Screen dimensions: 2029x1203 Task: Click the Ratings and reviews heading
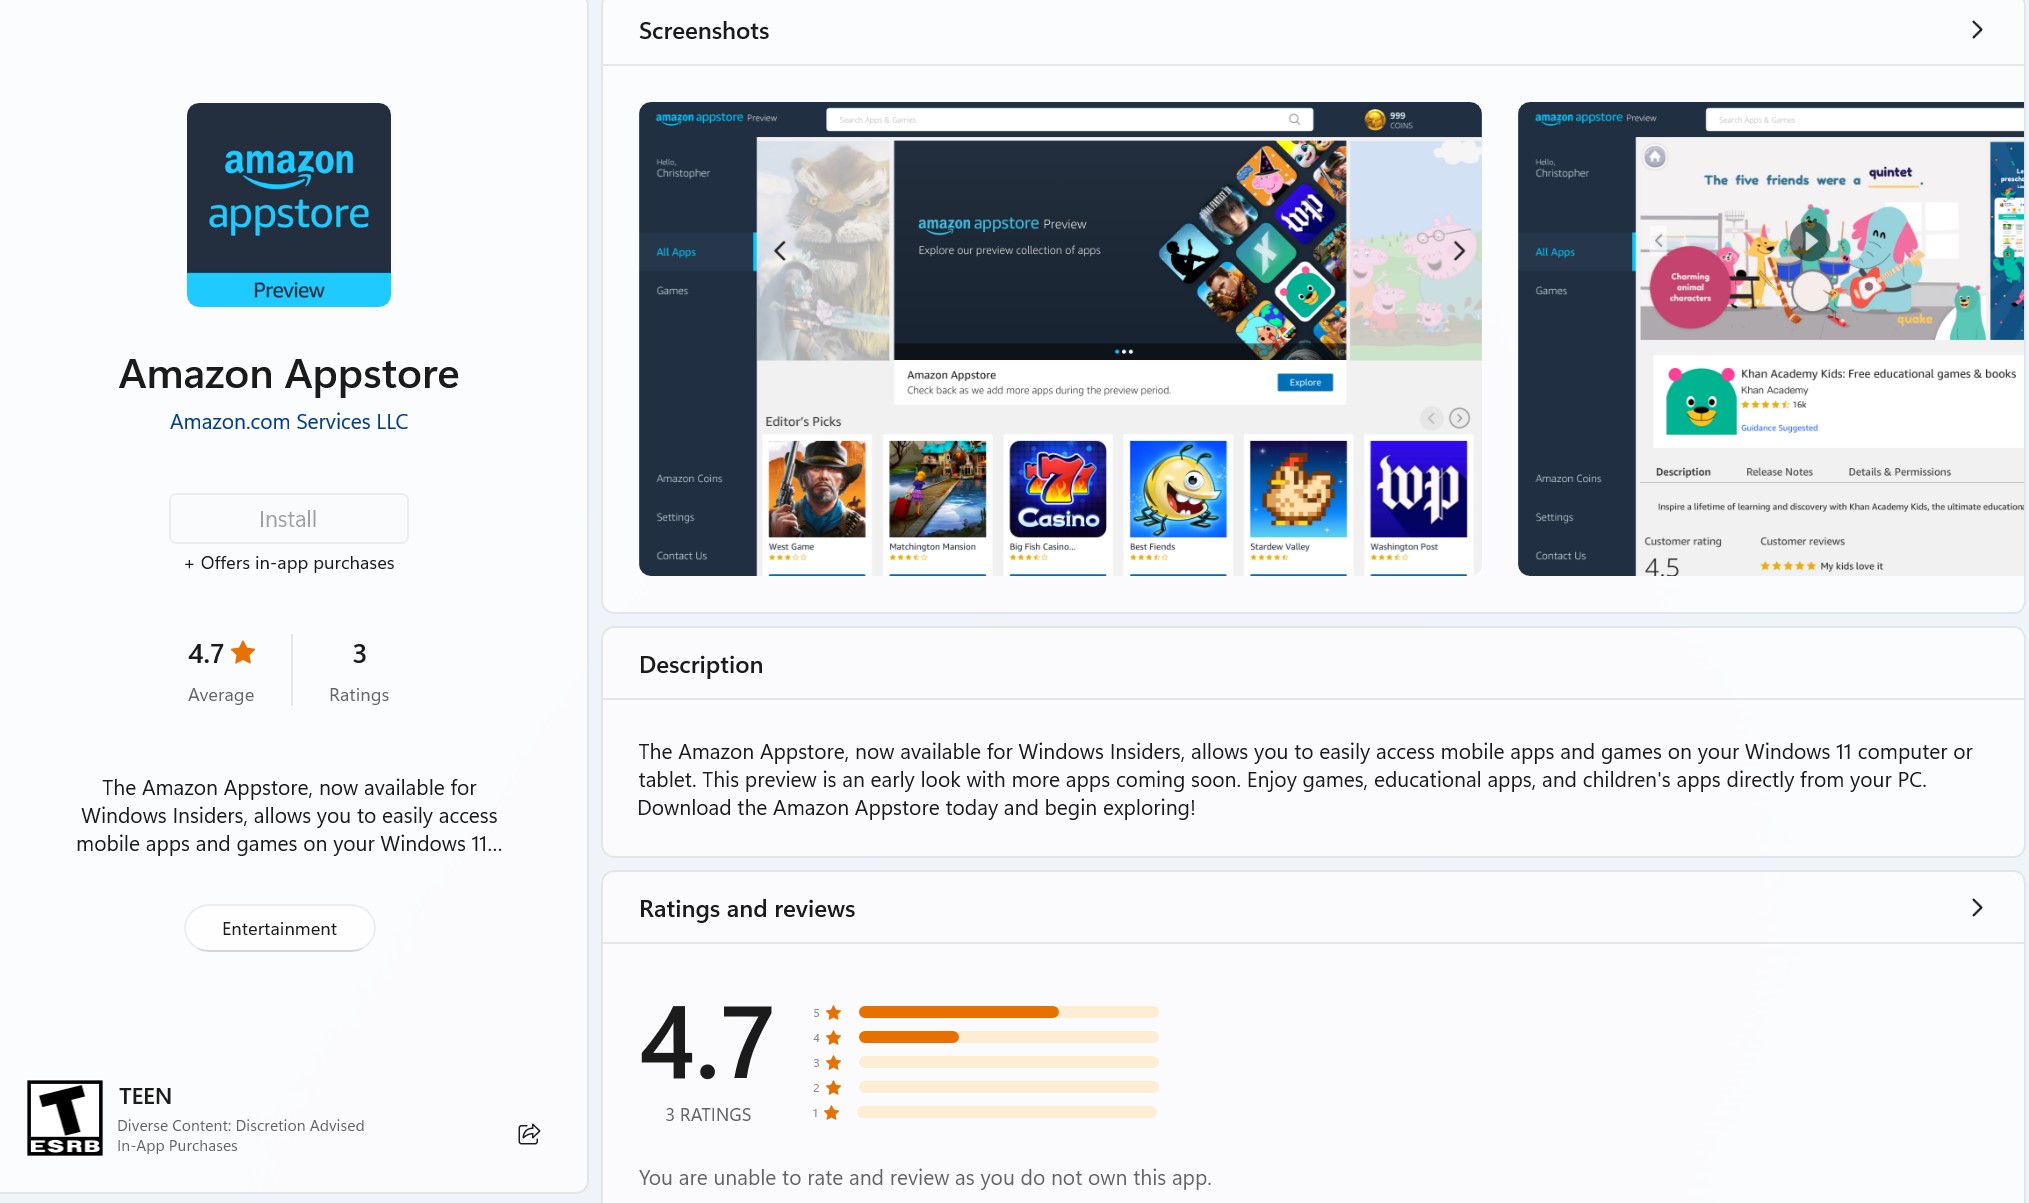[747, 909]
